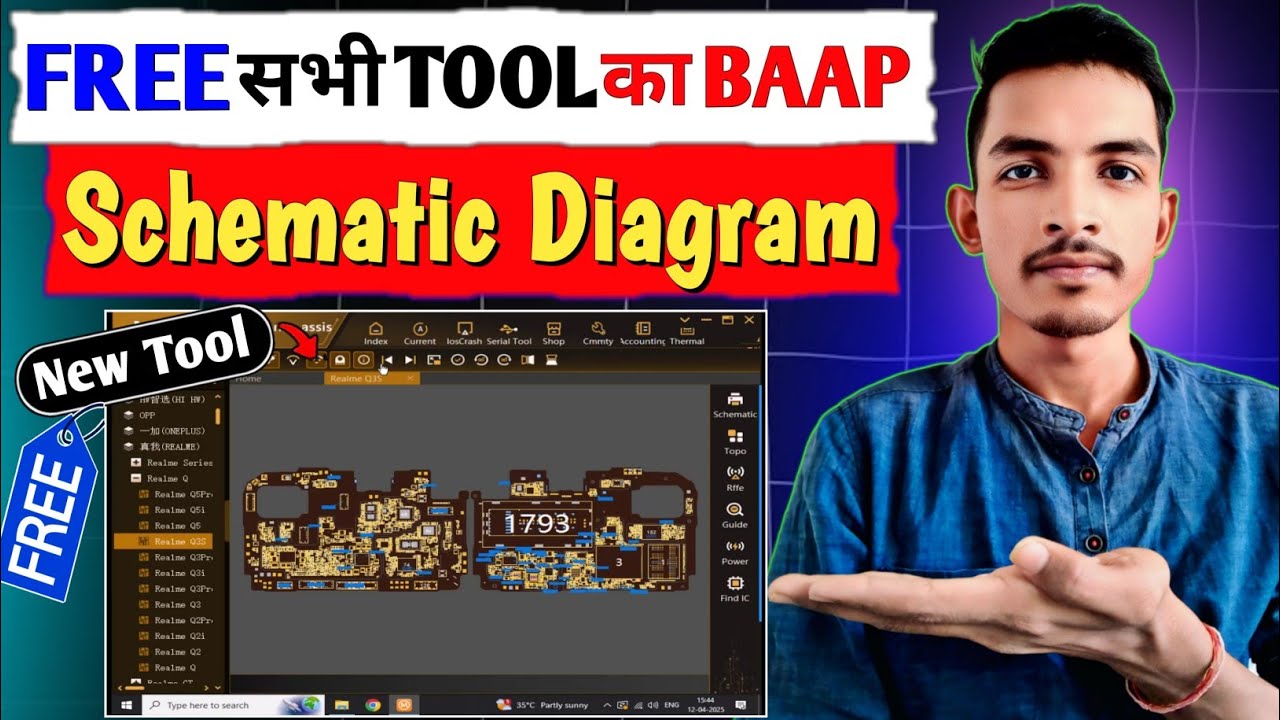
Task: Click the model tree vertical scrollbar thumb
Action: pyautogui.click(x=218, y=416)
